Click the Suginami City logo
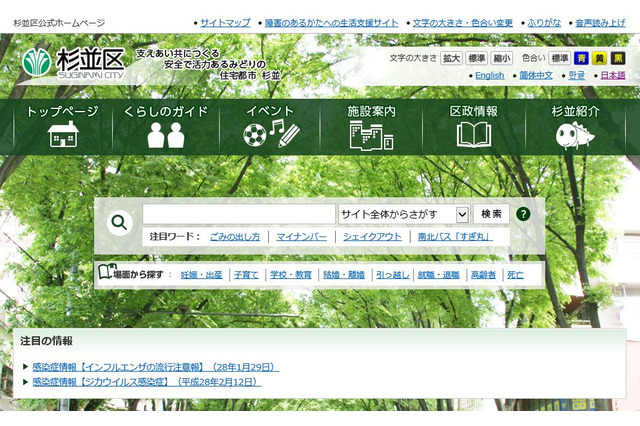 (73, 63)
